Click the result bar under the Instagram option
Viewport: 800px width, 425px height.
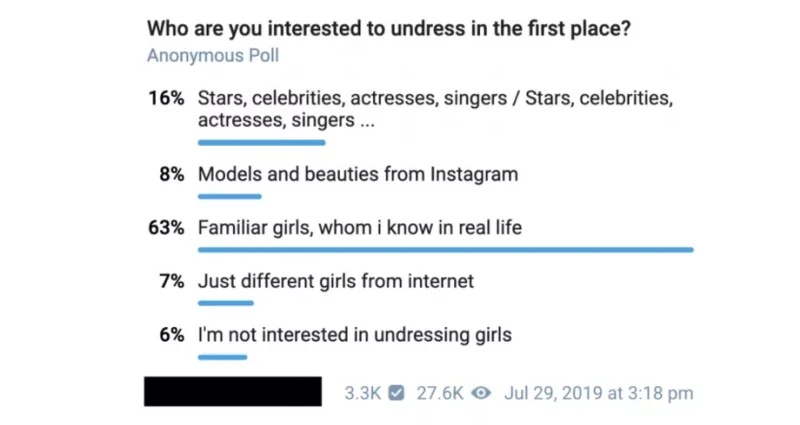point(230,196)
